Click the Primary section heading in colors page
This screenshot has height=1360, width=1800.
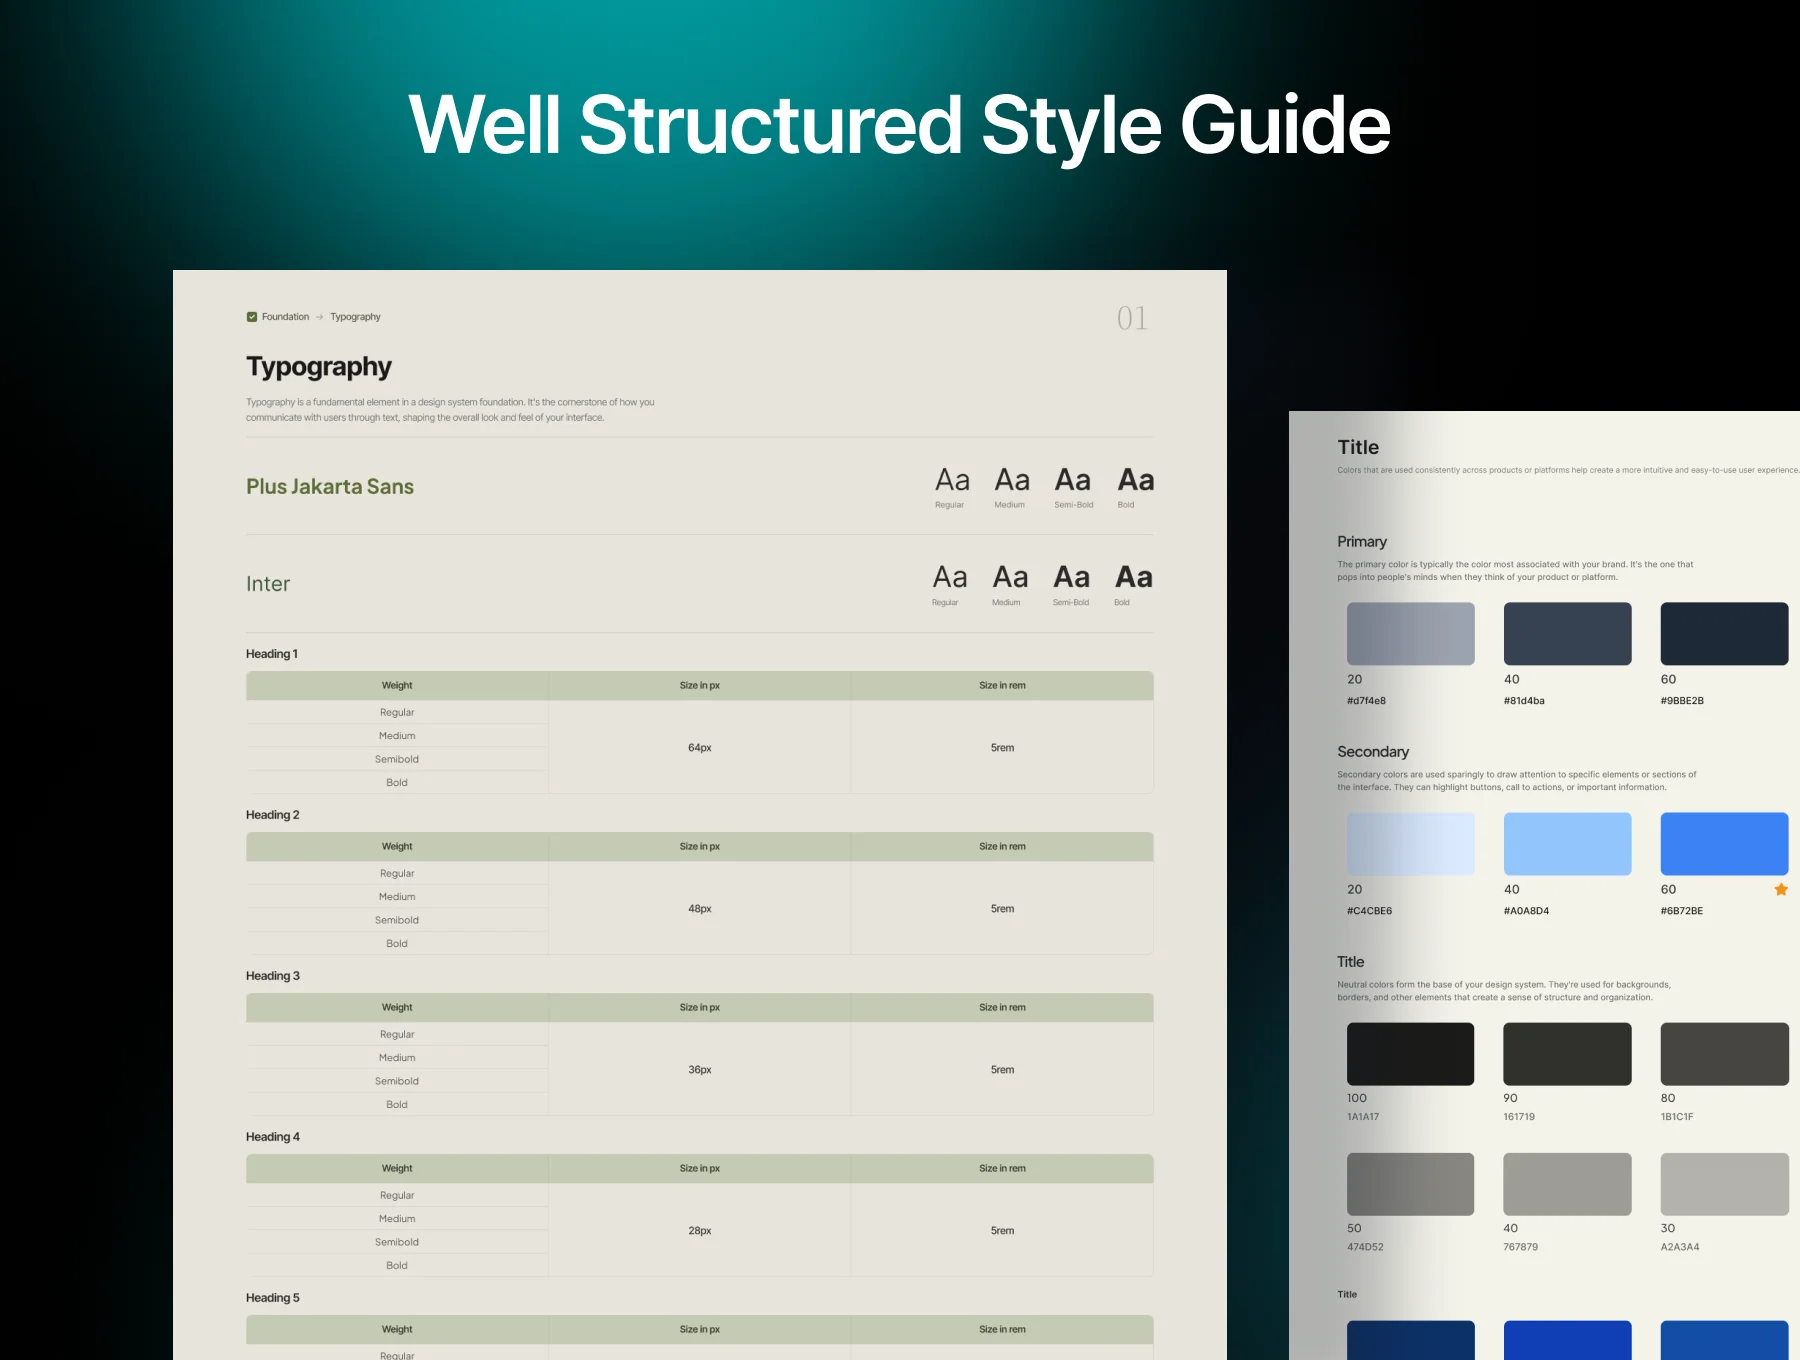pos(1362,542)
